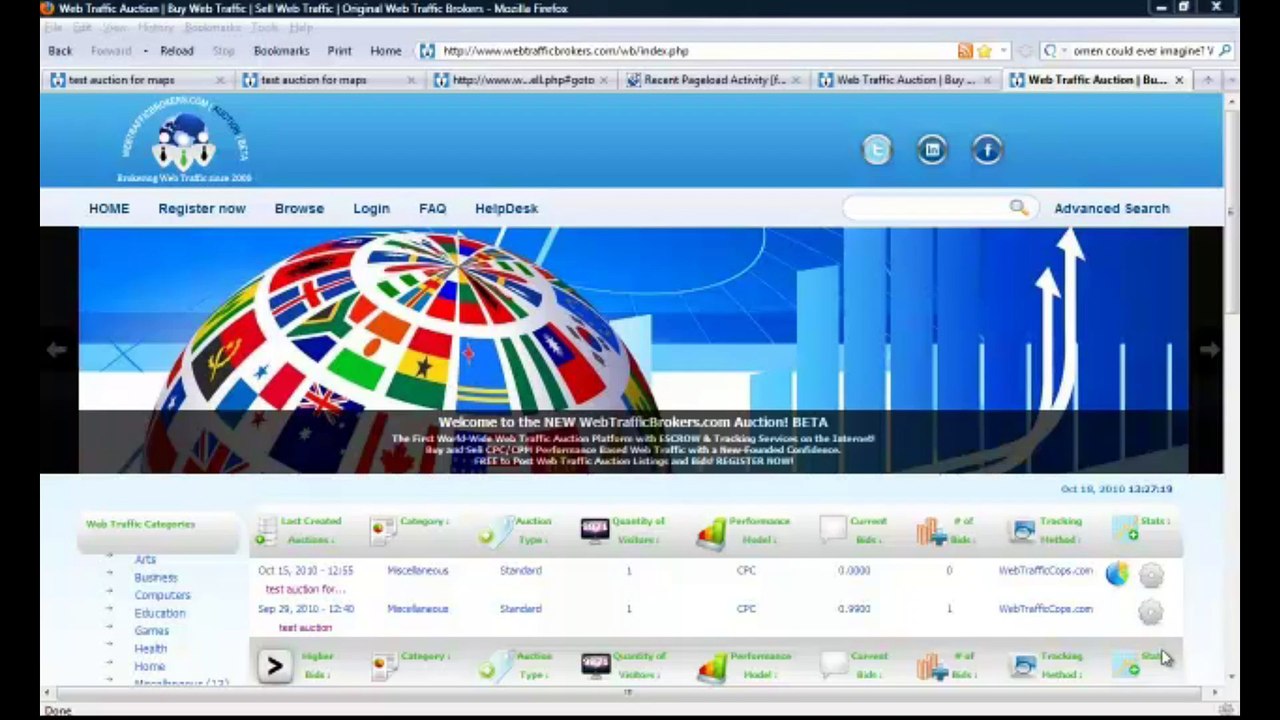The width and height of the screenshot is (1280, 720).
Task: Click the Home toolbar button
Action: (385, 51)
